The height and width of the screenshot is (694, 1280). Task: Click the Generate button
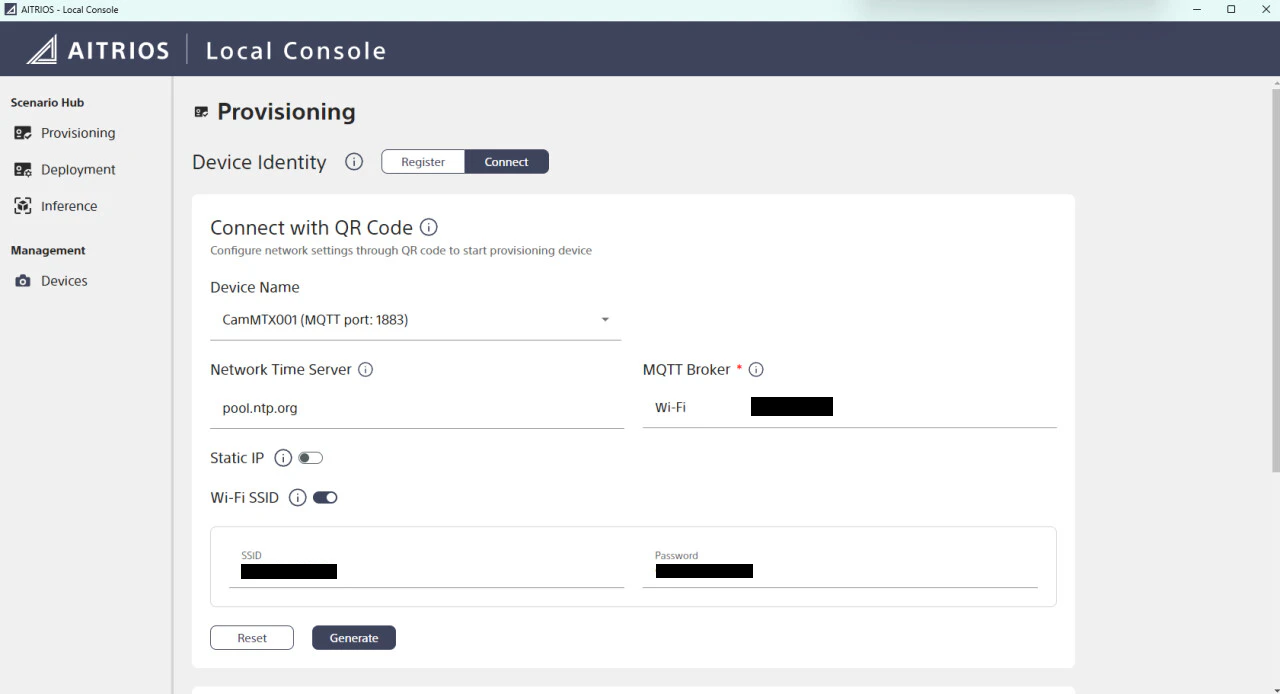(x=354, y=638)
